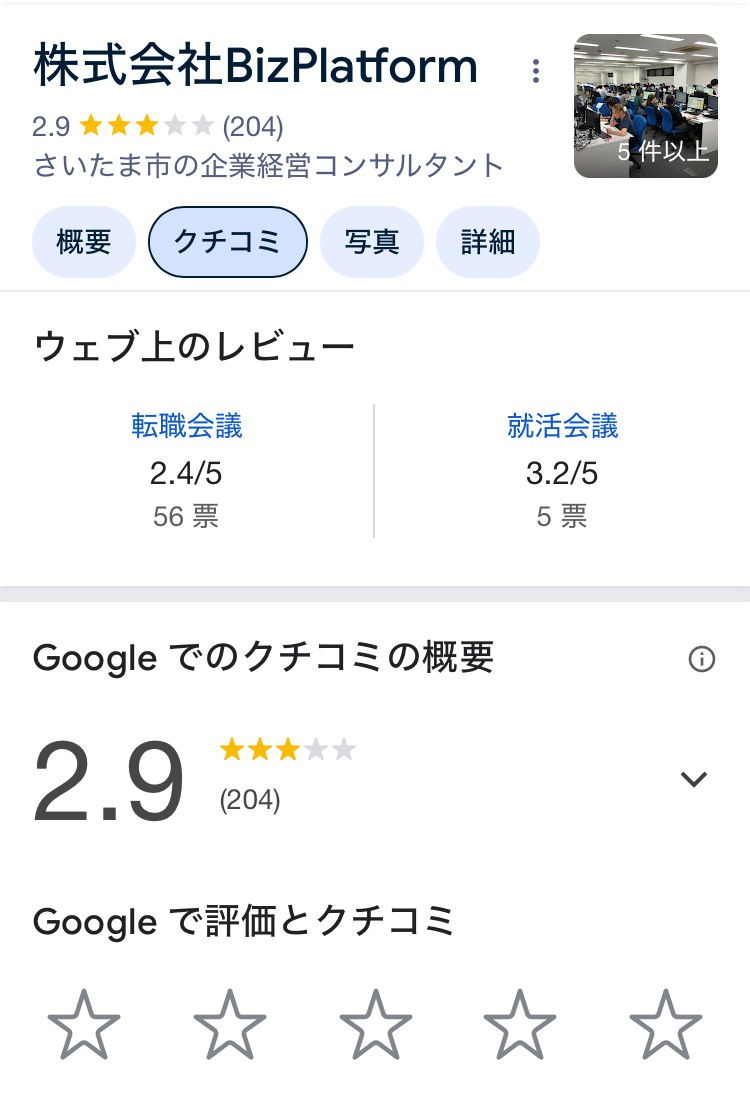Rate four stars with the fourth empty star
This screenshot has width=750, height=1114.
coord(520,1024)
